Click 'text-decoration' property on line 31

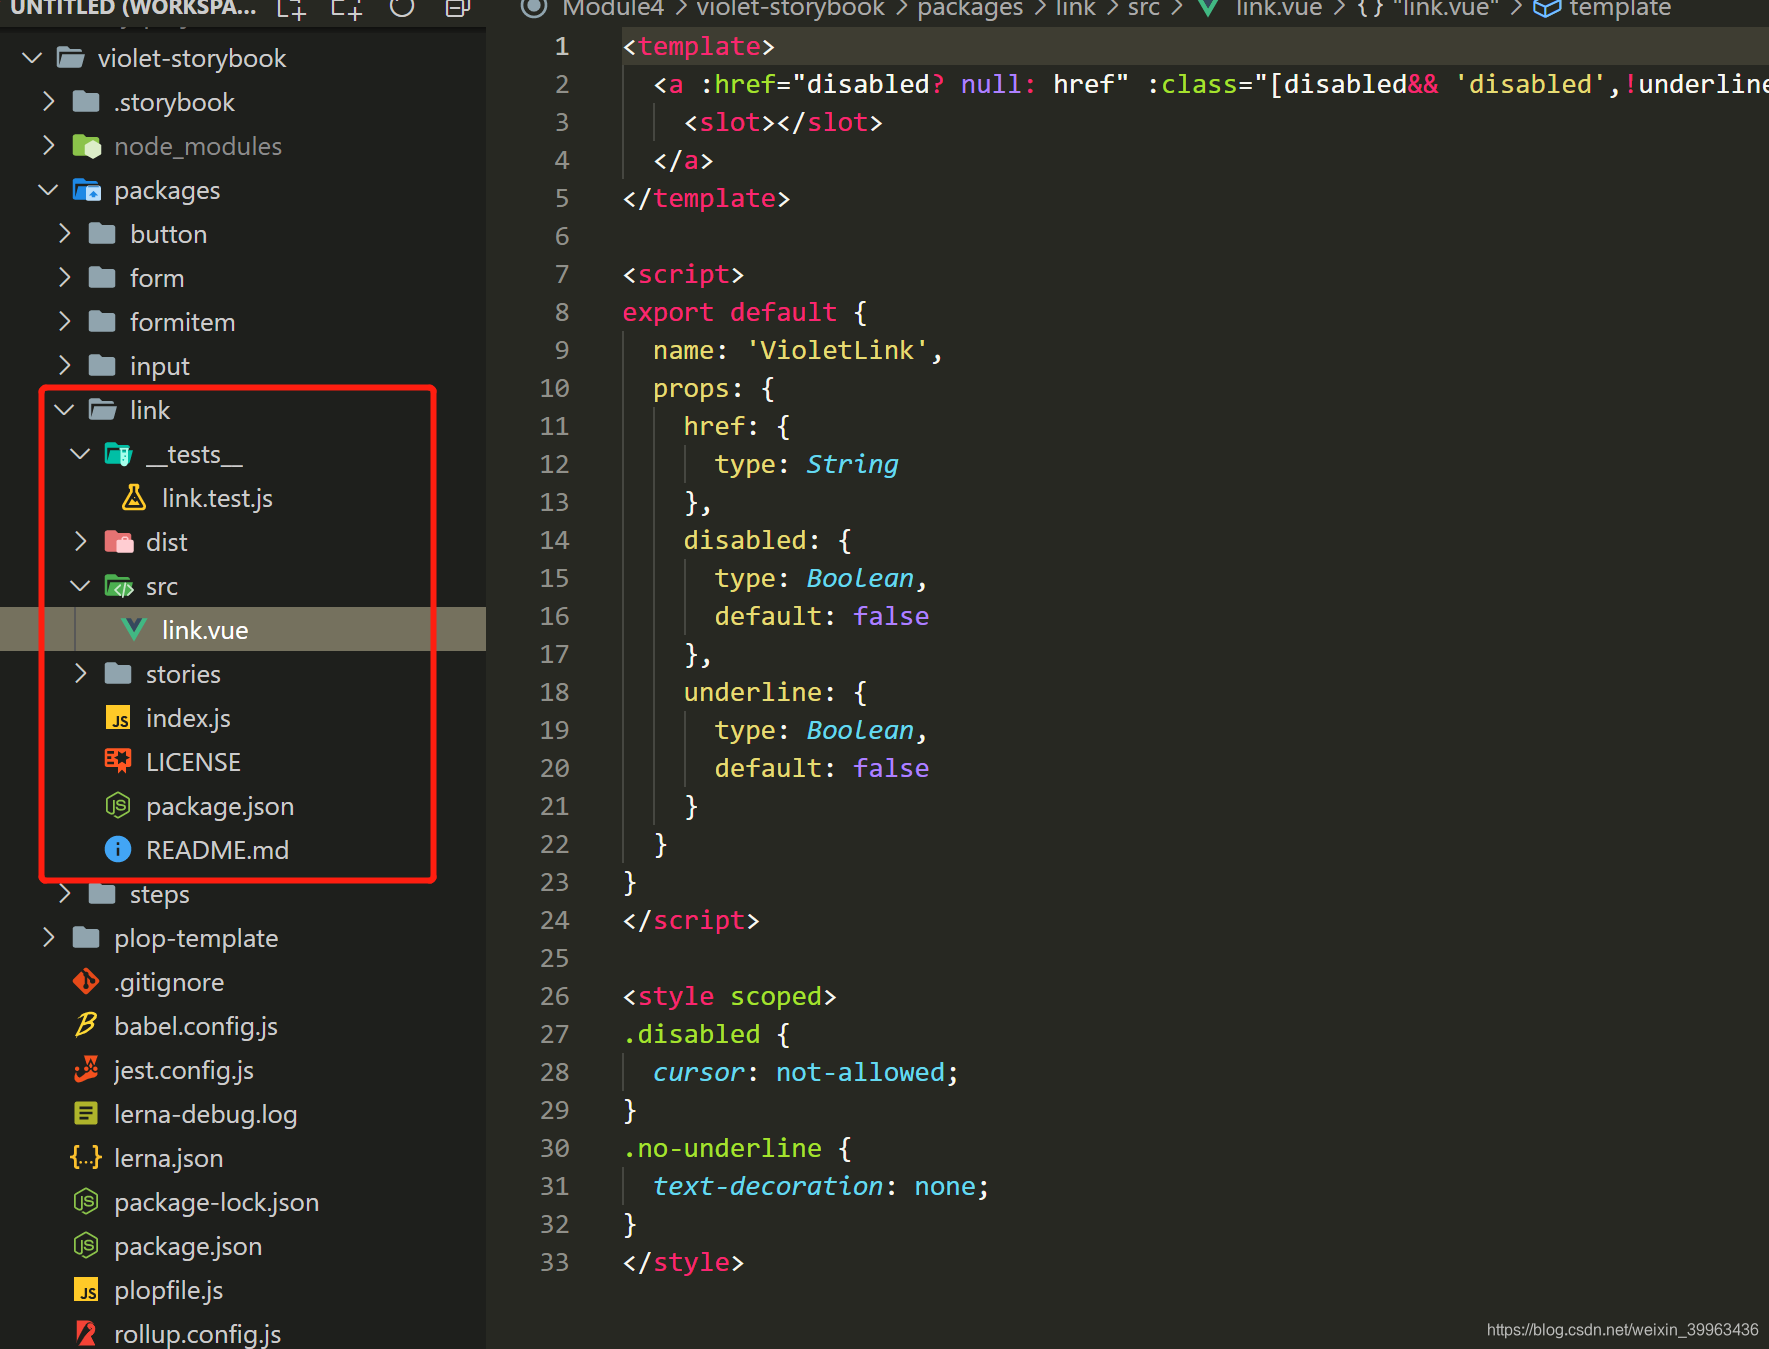pyautogui.click(x=768, y=1186)
